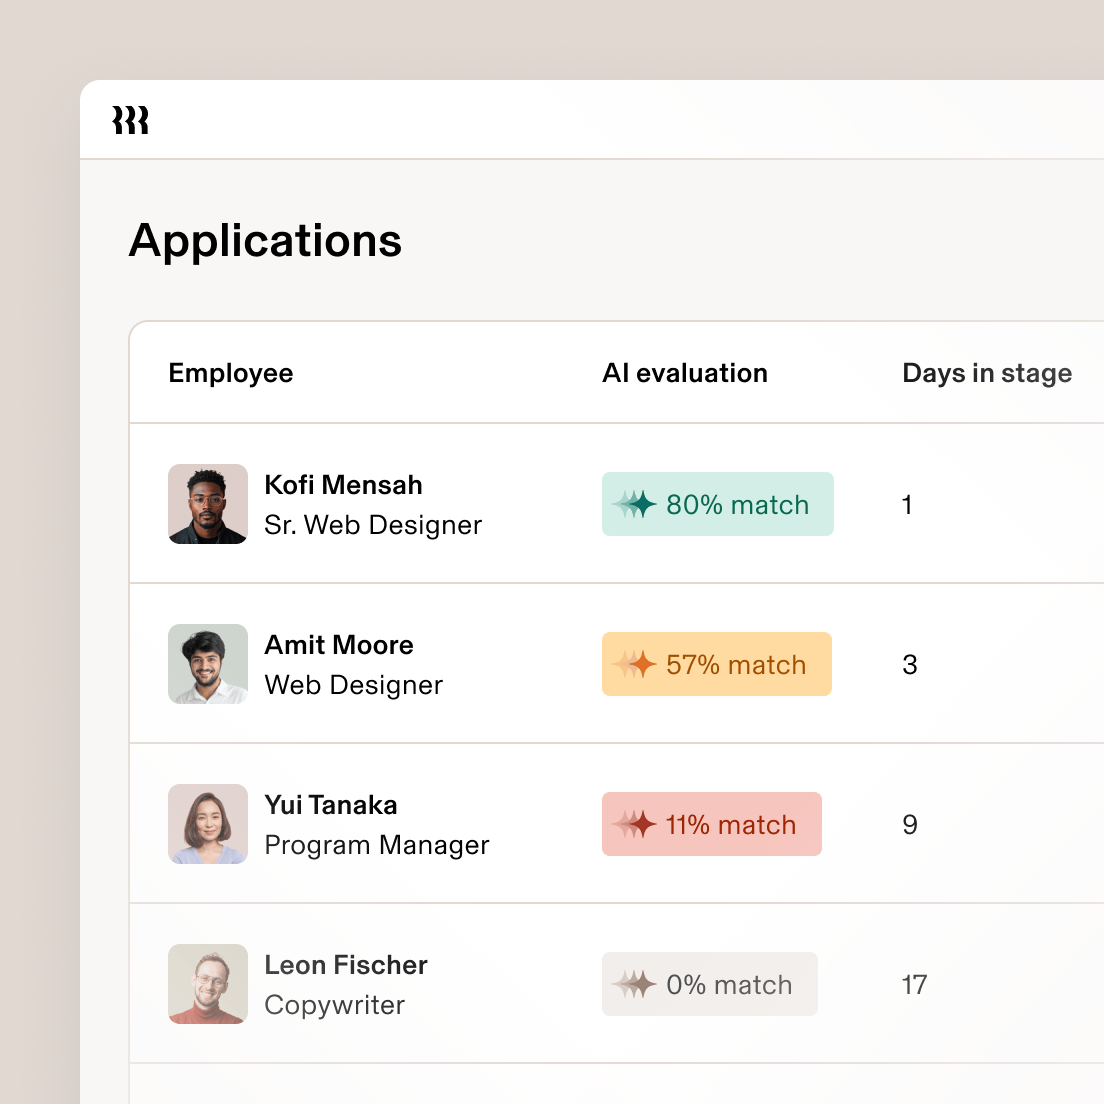Click Leon Fischer's 0% match badge
Screen dimensions: 1104x1104
pos(709,984)
